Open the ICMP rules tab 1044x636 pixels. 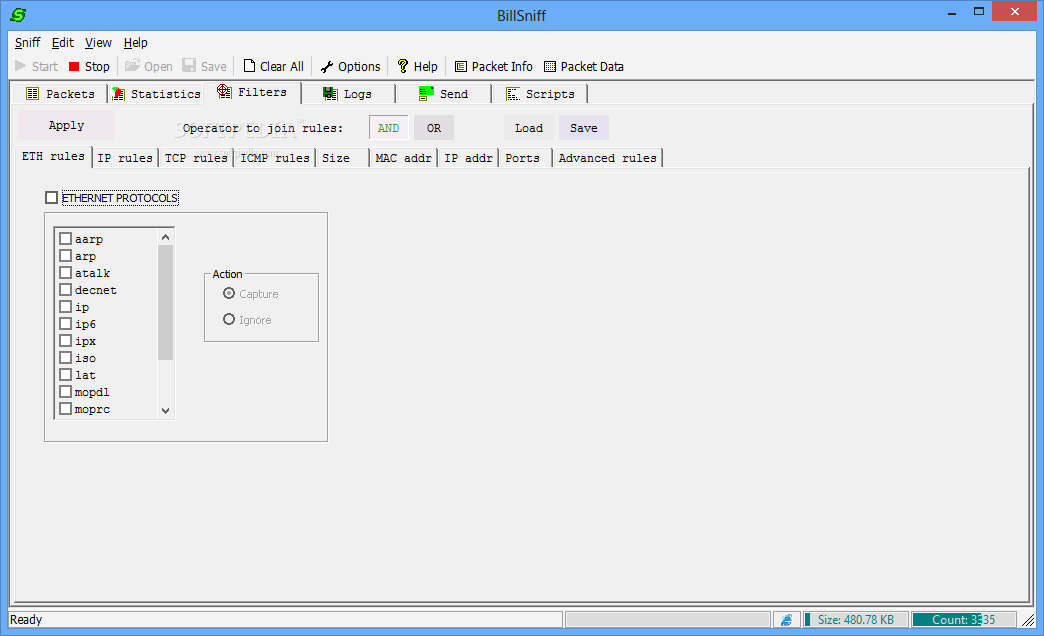[274, 158]
